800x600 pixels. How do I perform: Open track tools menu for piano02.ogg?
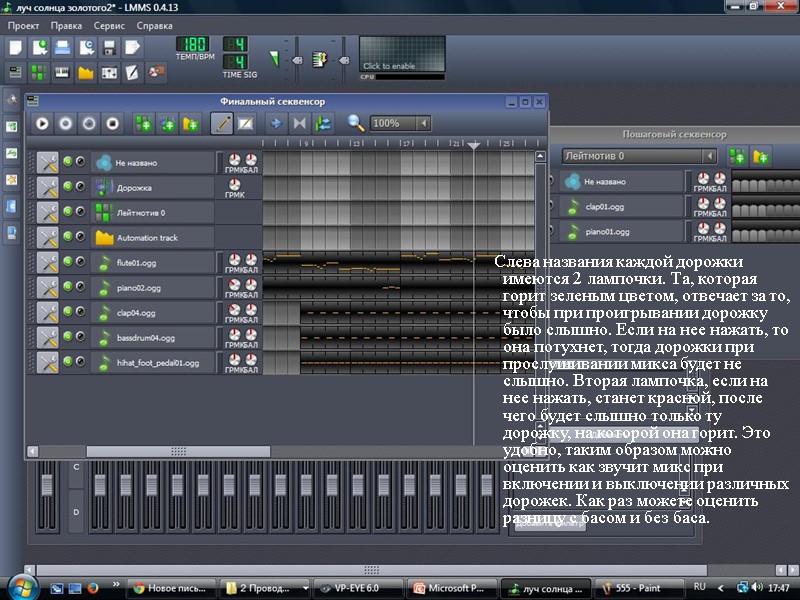pos(47,288)
